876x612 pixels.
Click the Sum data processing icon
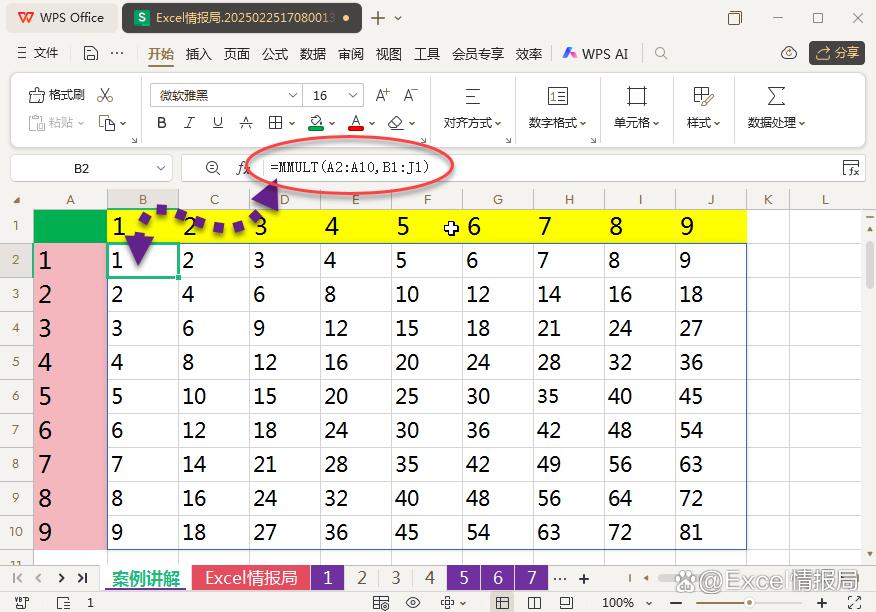(775, 95)
